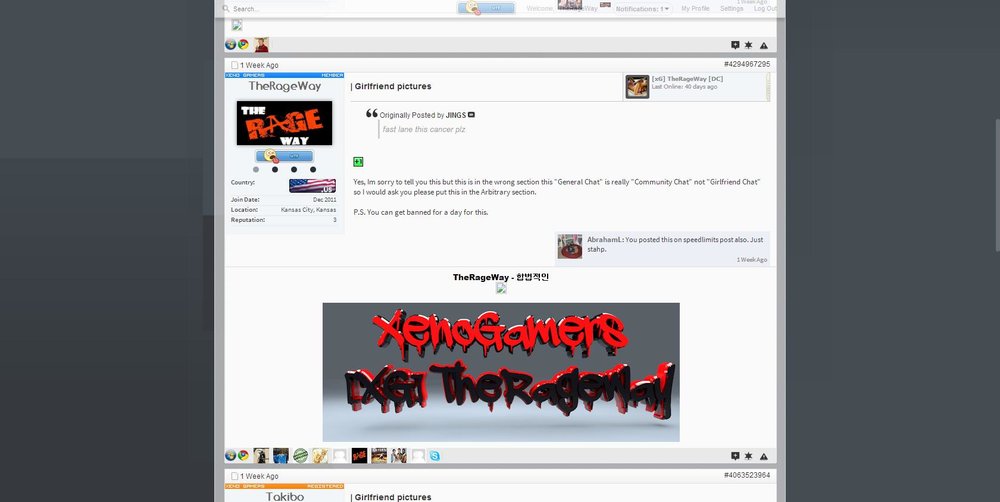Open post number #4294967295 link
Viewport: 1000px width, 502px height.
coord(747,64)
